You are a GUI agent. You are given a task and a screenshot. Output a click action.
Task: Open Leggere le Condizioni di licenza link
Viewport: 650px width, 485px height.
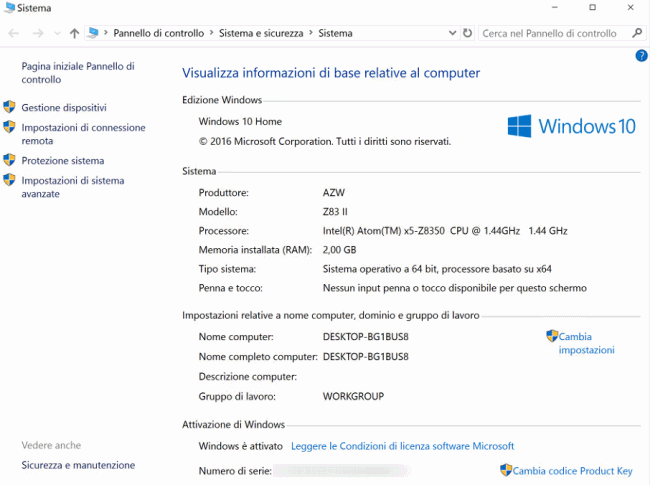[x=402, y=446]
